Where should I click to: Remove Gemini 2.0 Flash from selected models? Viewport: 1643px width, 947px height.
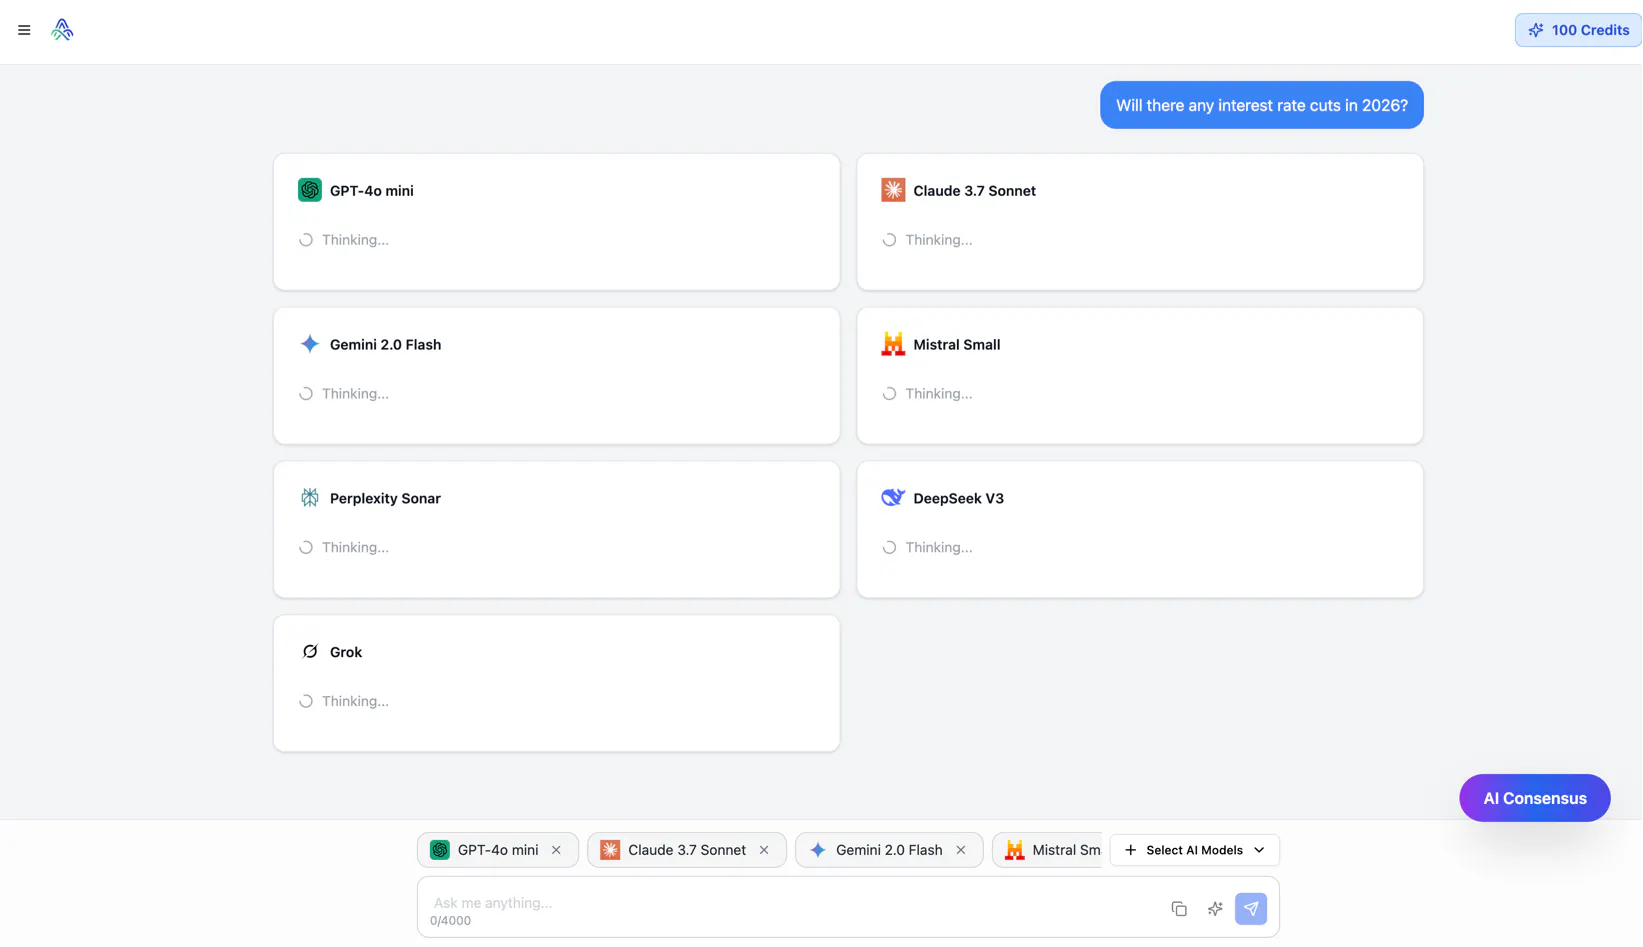point(961,850)
